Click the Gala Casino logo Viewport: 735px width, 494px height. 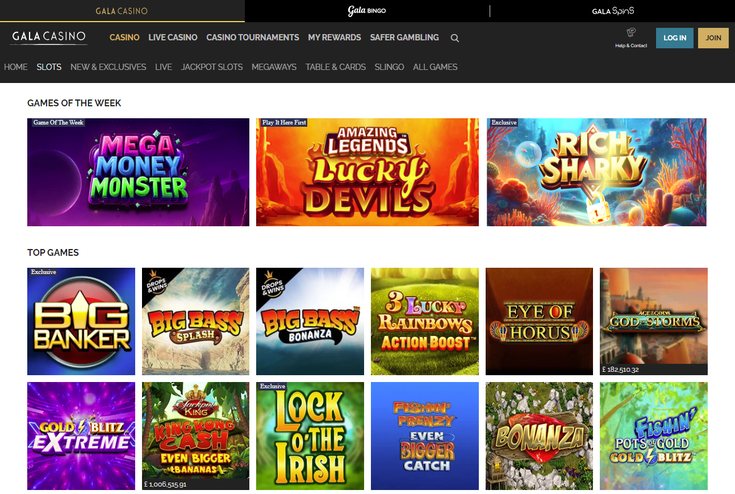coord(49,37)
